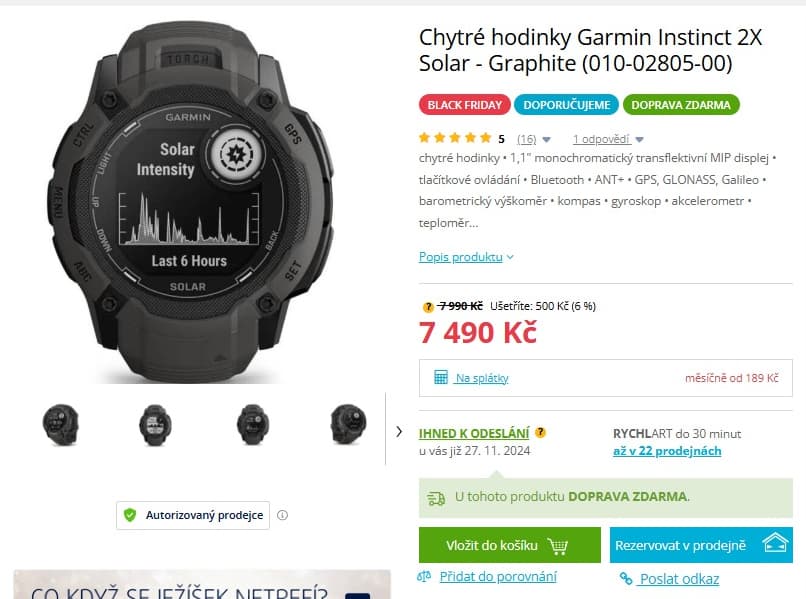The image size is (806, 599).
Task: Click the five-star rating display
Action: [x=455, y=137]
